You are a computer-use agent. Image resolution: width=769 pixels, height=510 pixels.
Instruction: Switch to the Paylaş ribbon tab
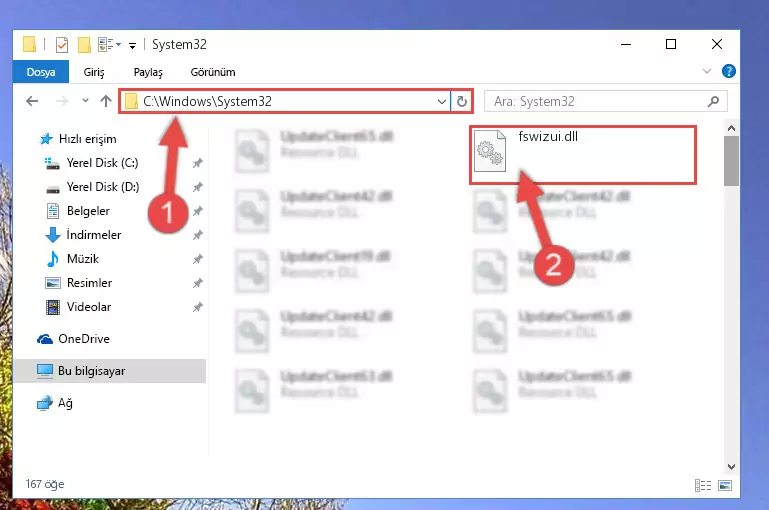(x=148, y=72)
